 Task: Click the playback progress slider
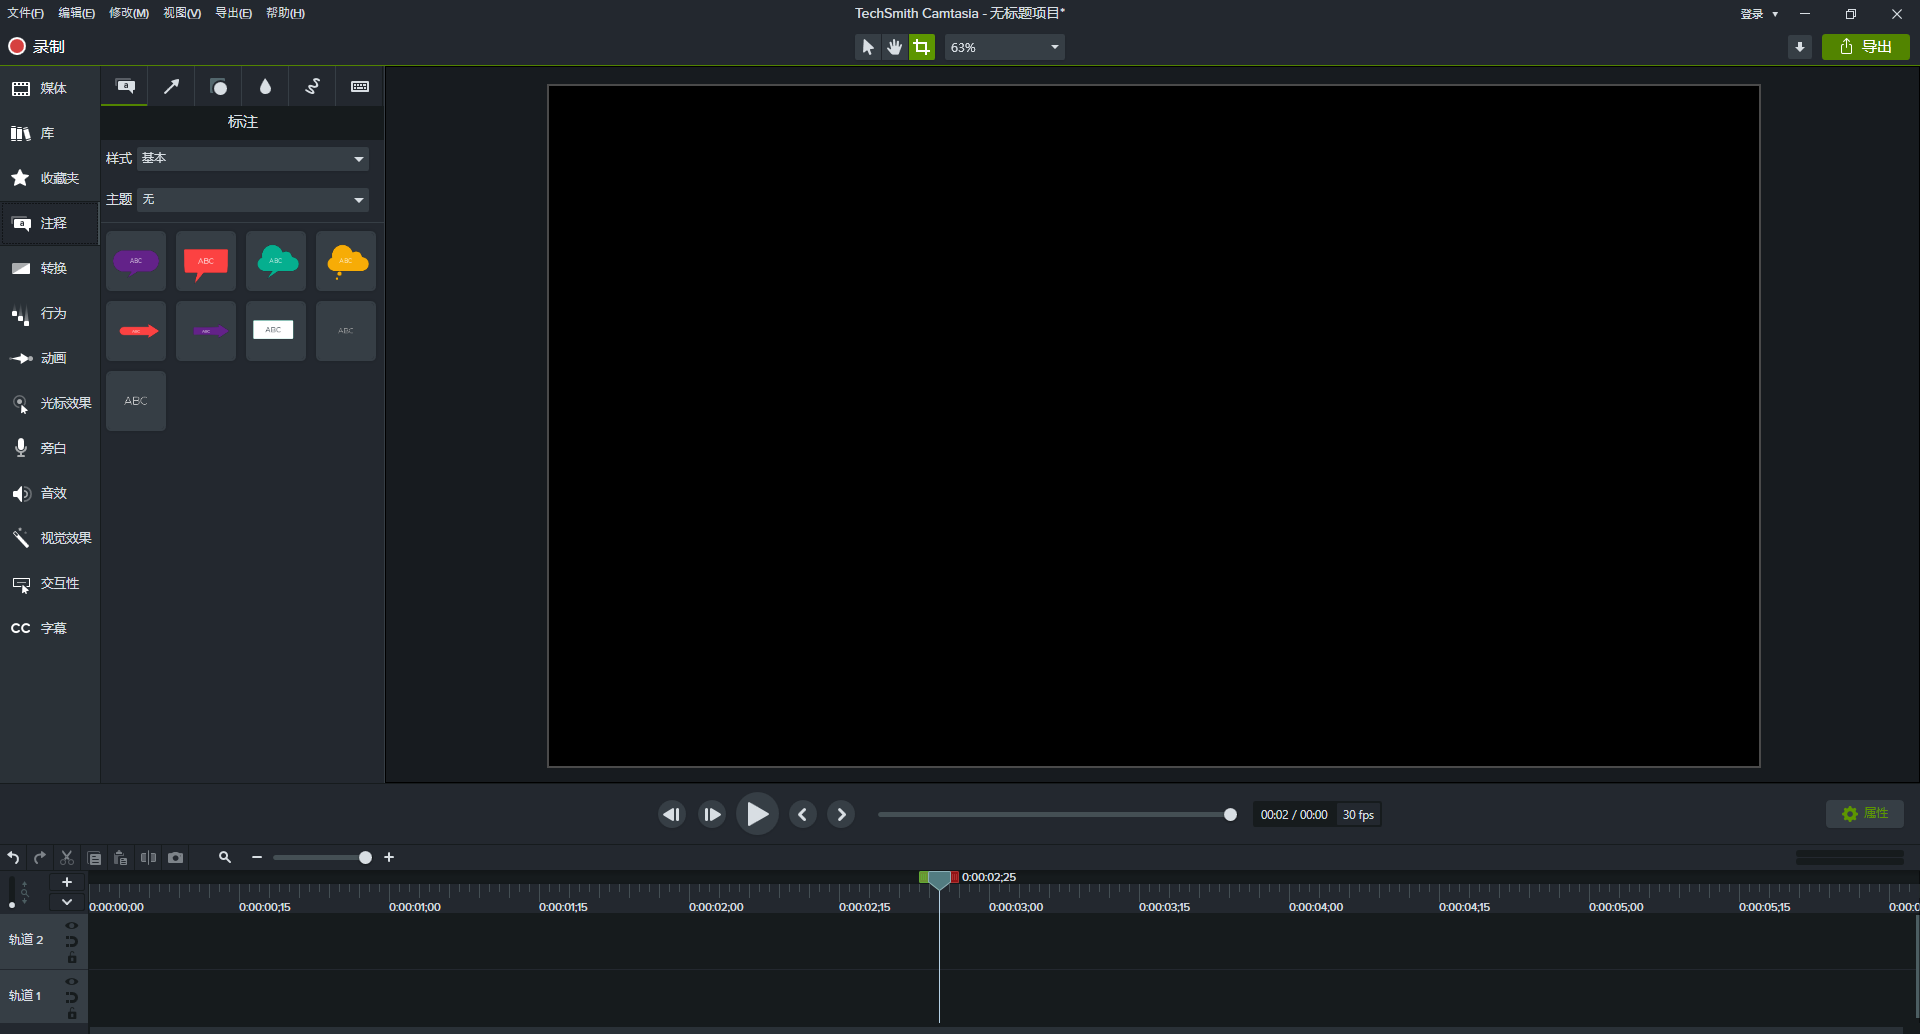tap(1057, 815)
